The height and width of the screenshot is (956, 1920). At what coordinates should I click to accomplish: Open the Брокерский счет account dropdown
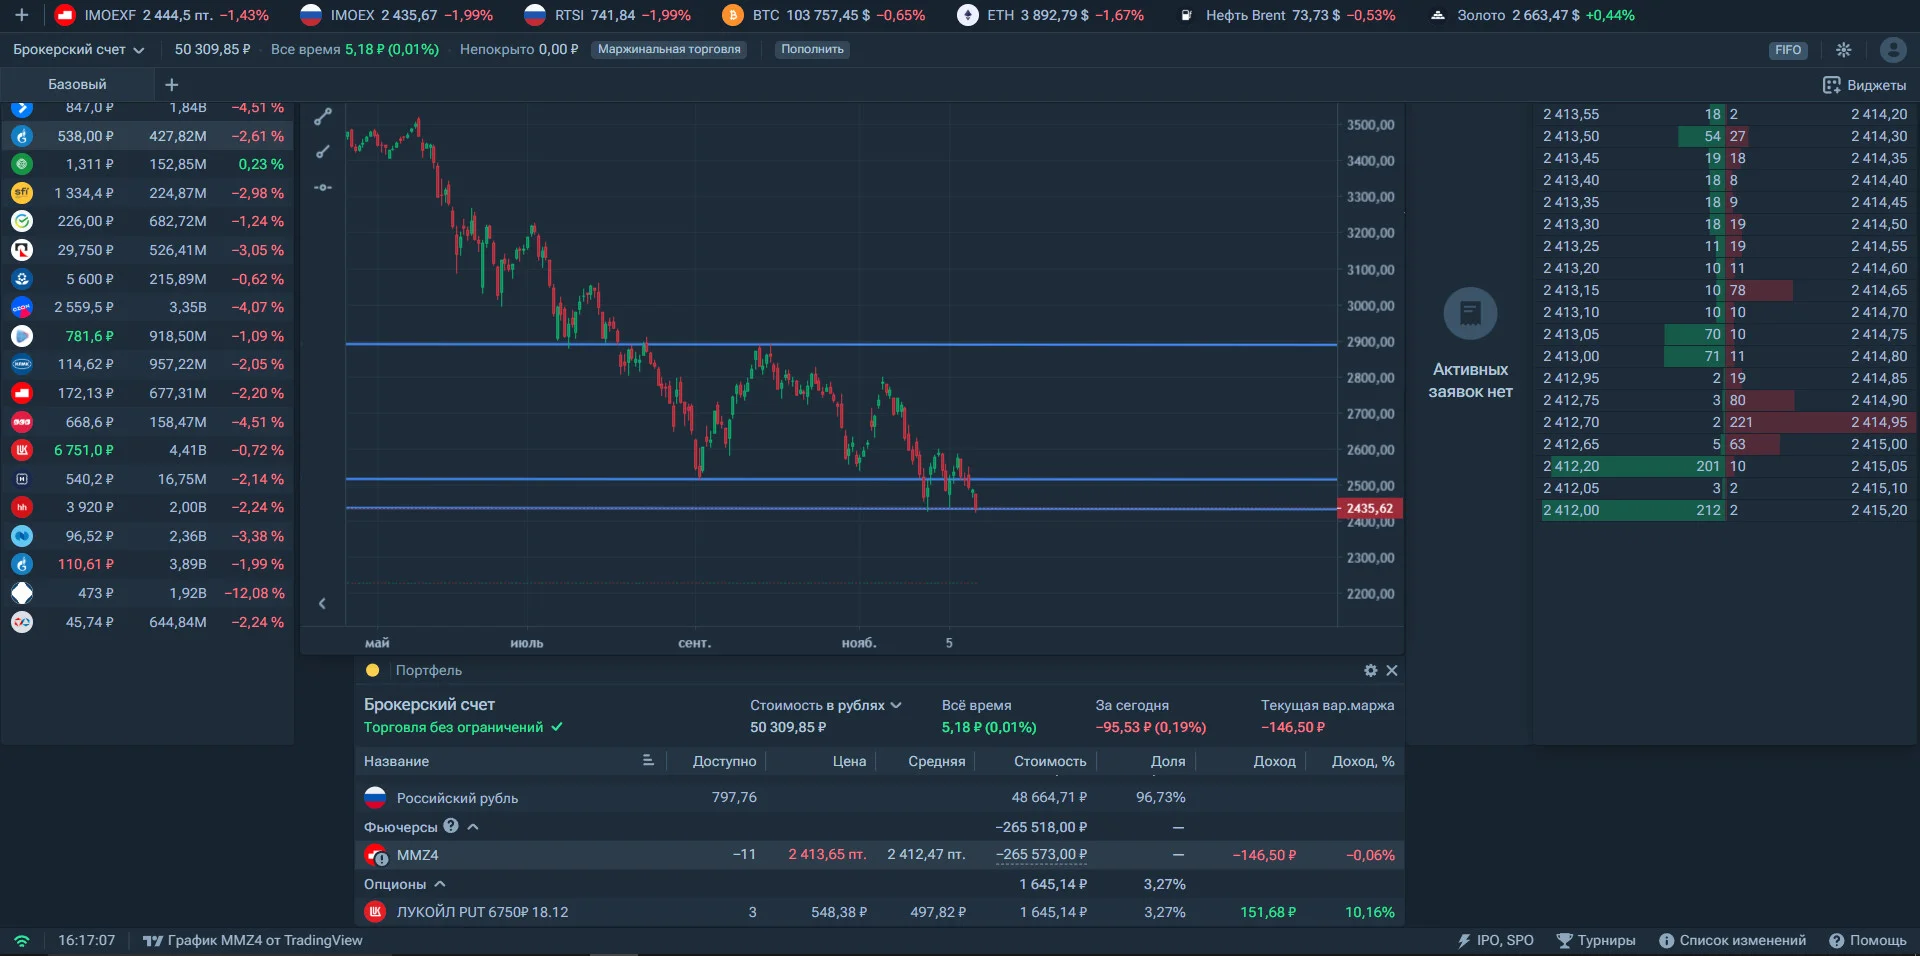pyautogui.click(x=78, y=49)
